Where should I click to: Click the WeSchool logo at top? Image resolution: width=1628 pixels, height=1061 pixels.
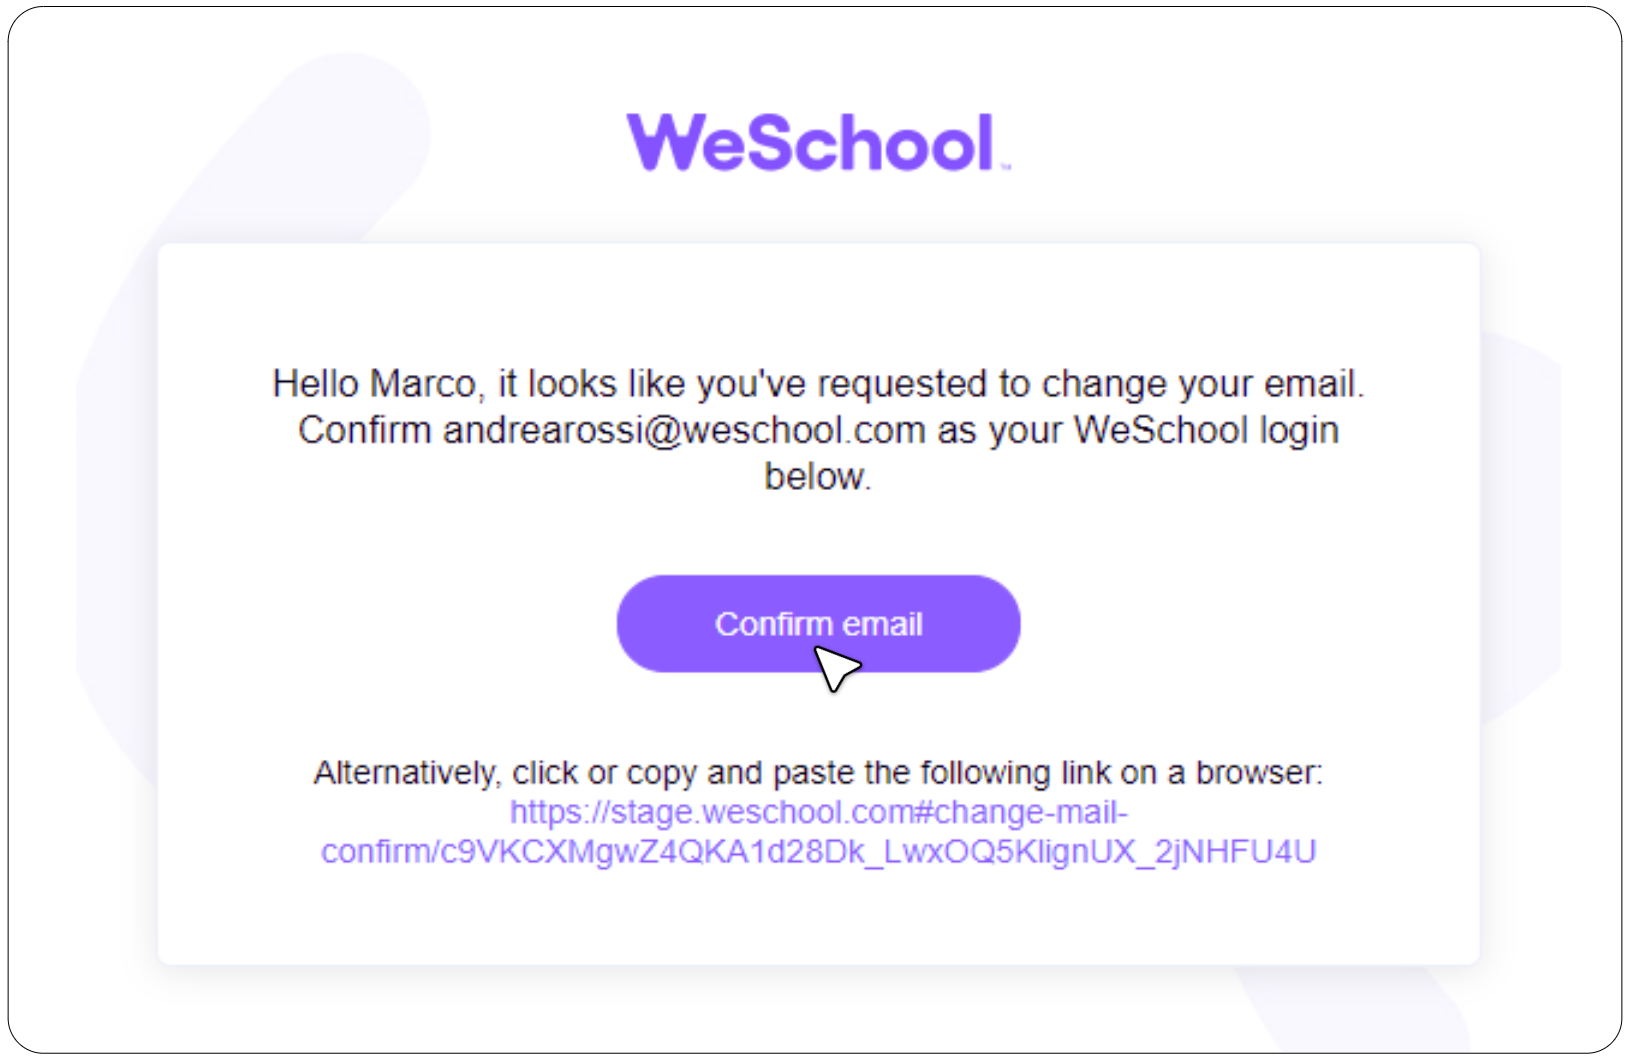818,142
